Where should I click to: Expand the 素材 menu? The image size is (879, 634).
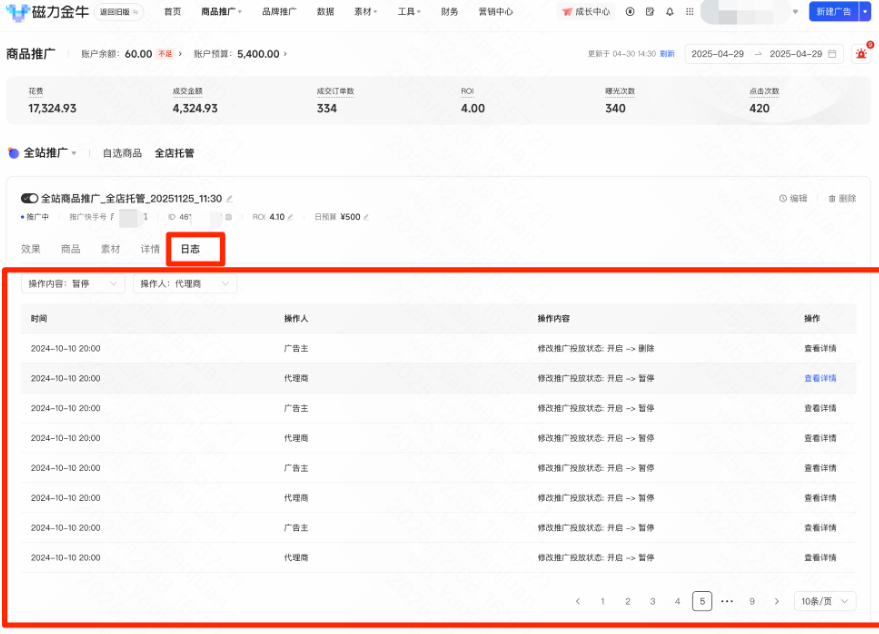(x=366, y=12)
